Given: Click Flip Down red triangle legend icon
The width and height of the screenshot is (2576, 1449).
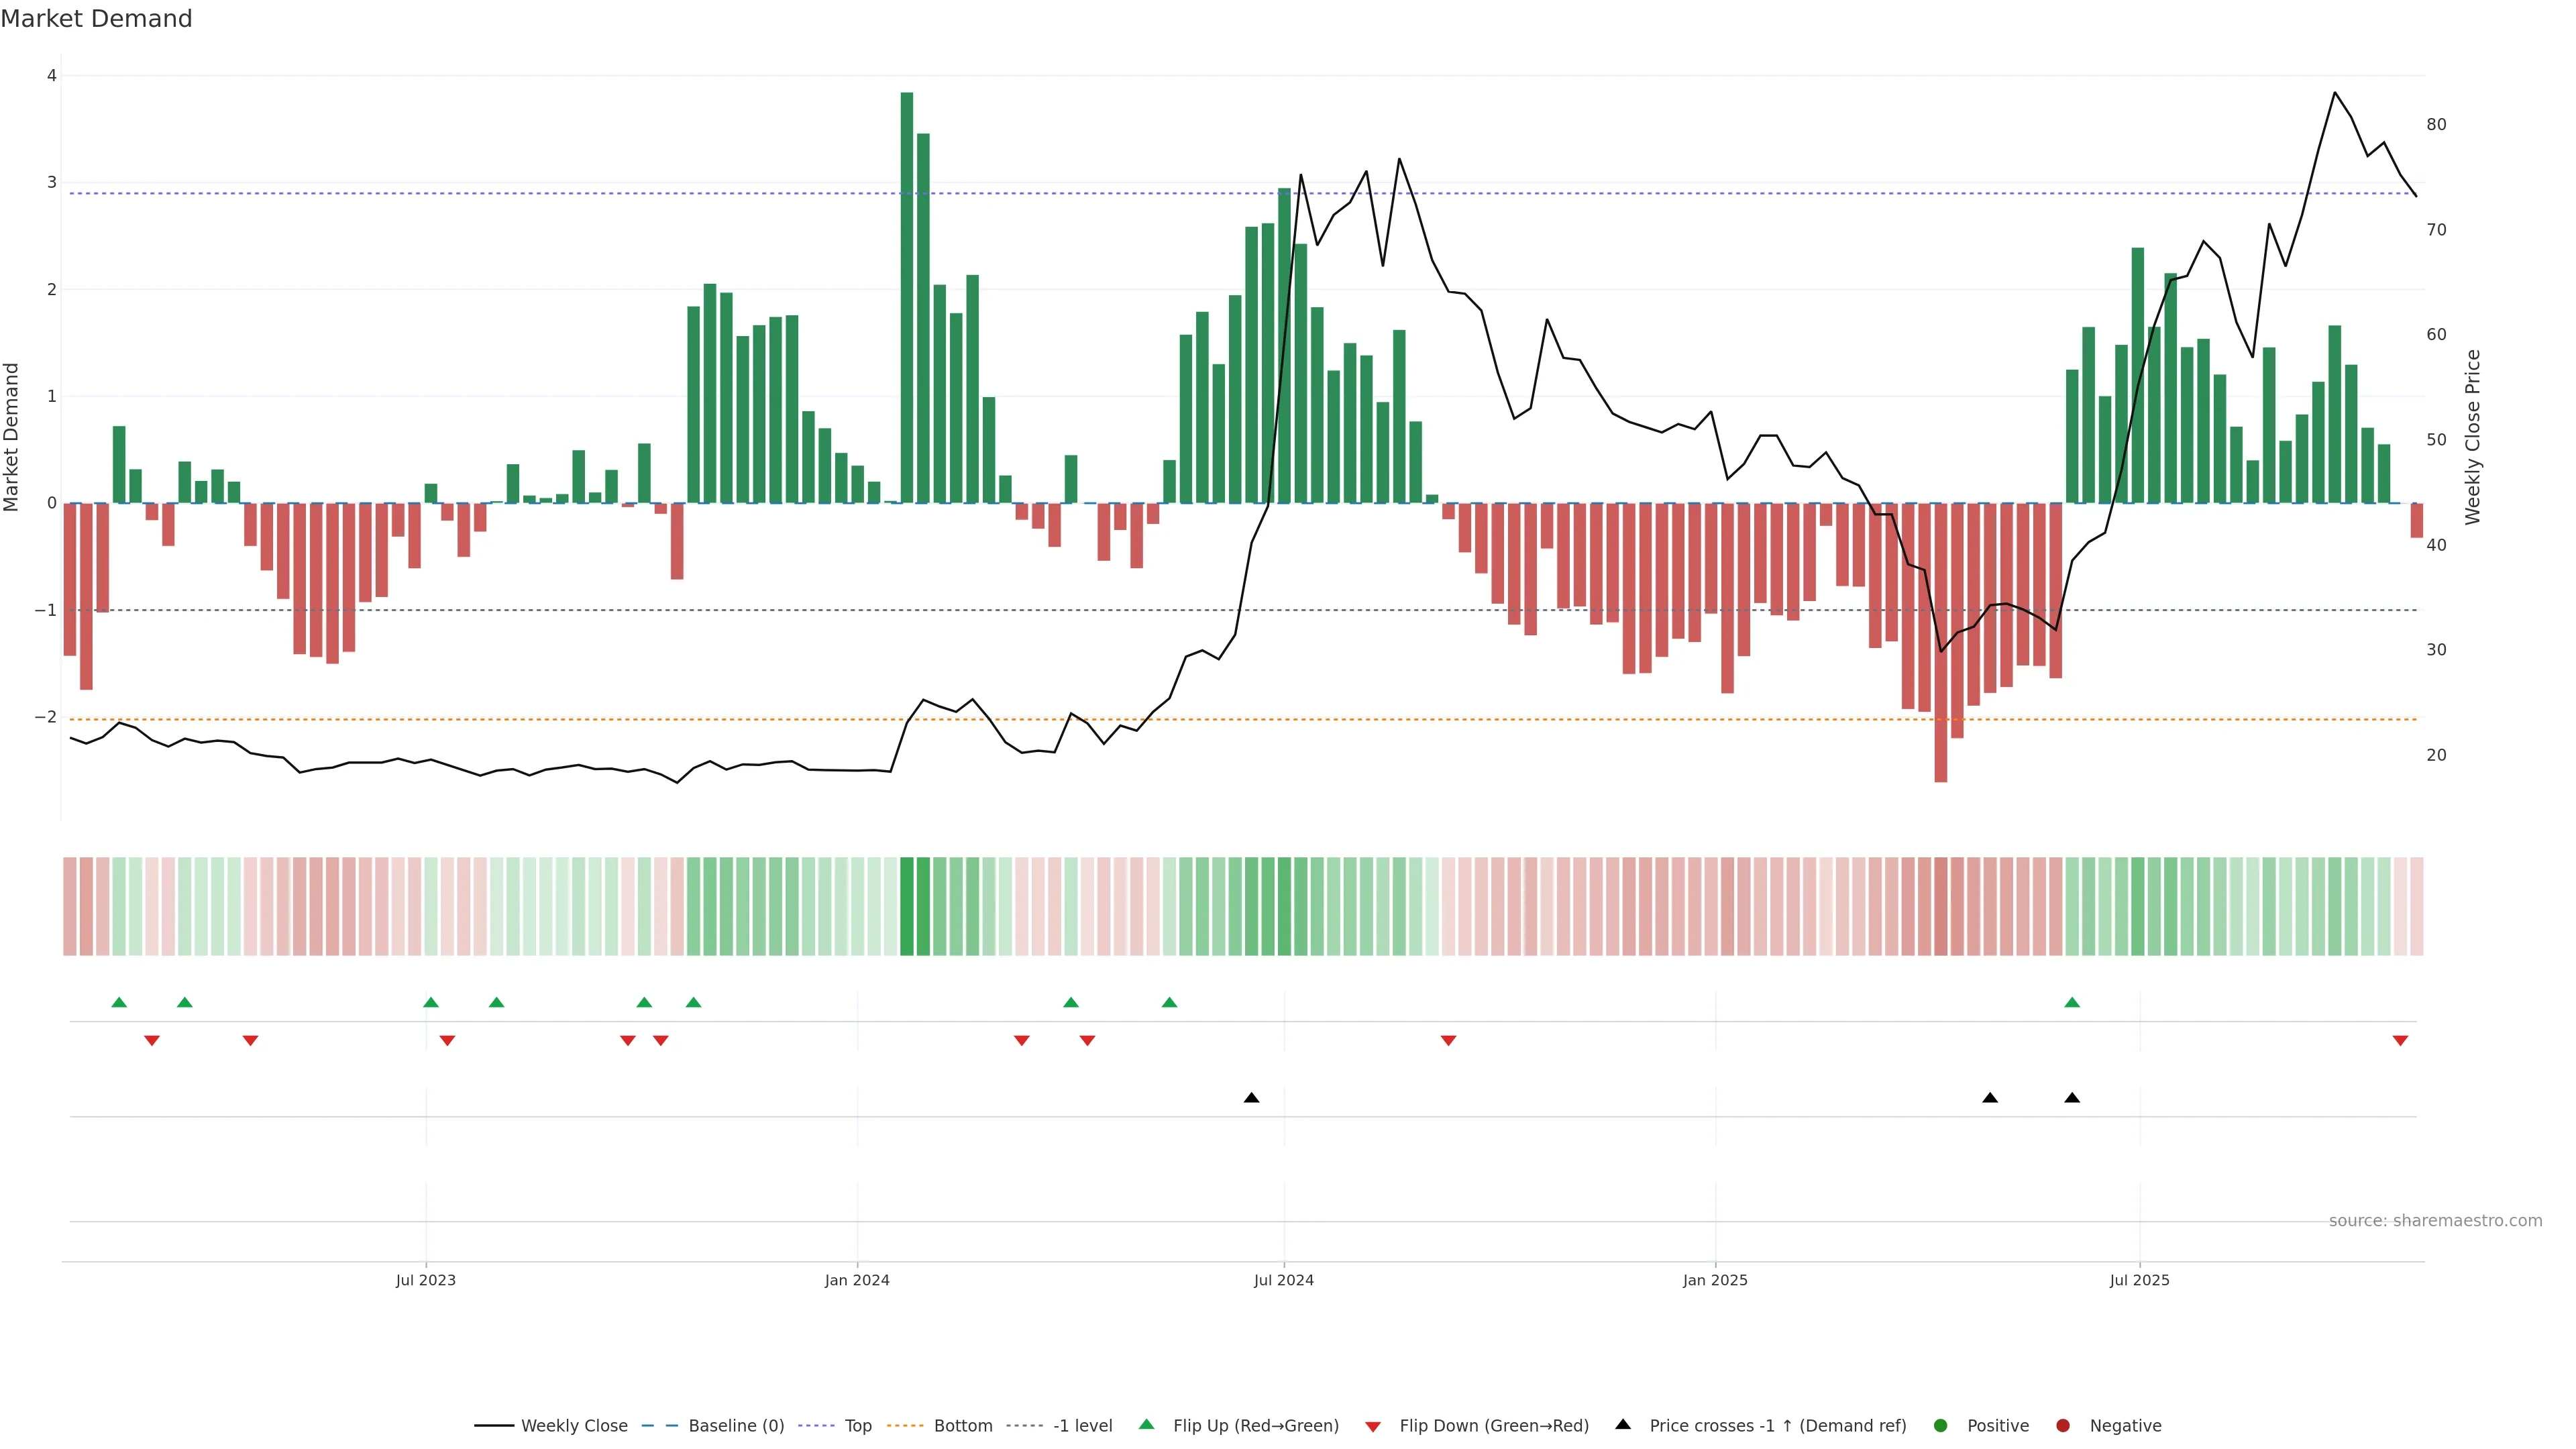Looking at the screenshot, I should [x=1373, y=1426].
